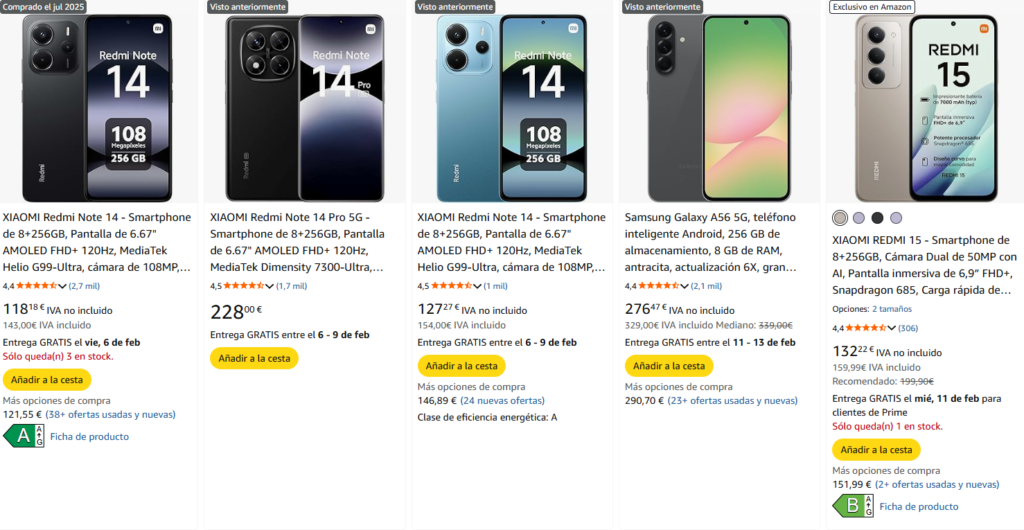The width and height of the screenshot is (1024, 530).
Task: Open the Samsung Galaxy A56 "2,1 mil" reviews link
Action: (x=706, y=286)
